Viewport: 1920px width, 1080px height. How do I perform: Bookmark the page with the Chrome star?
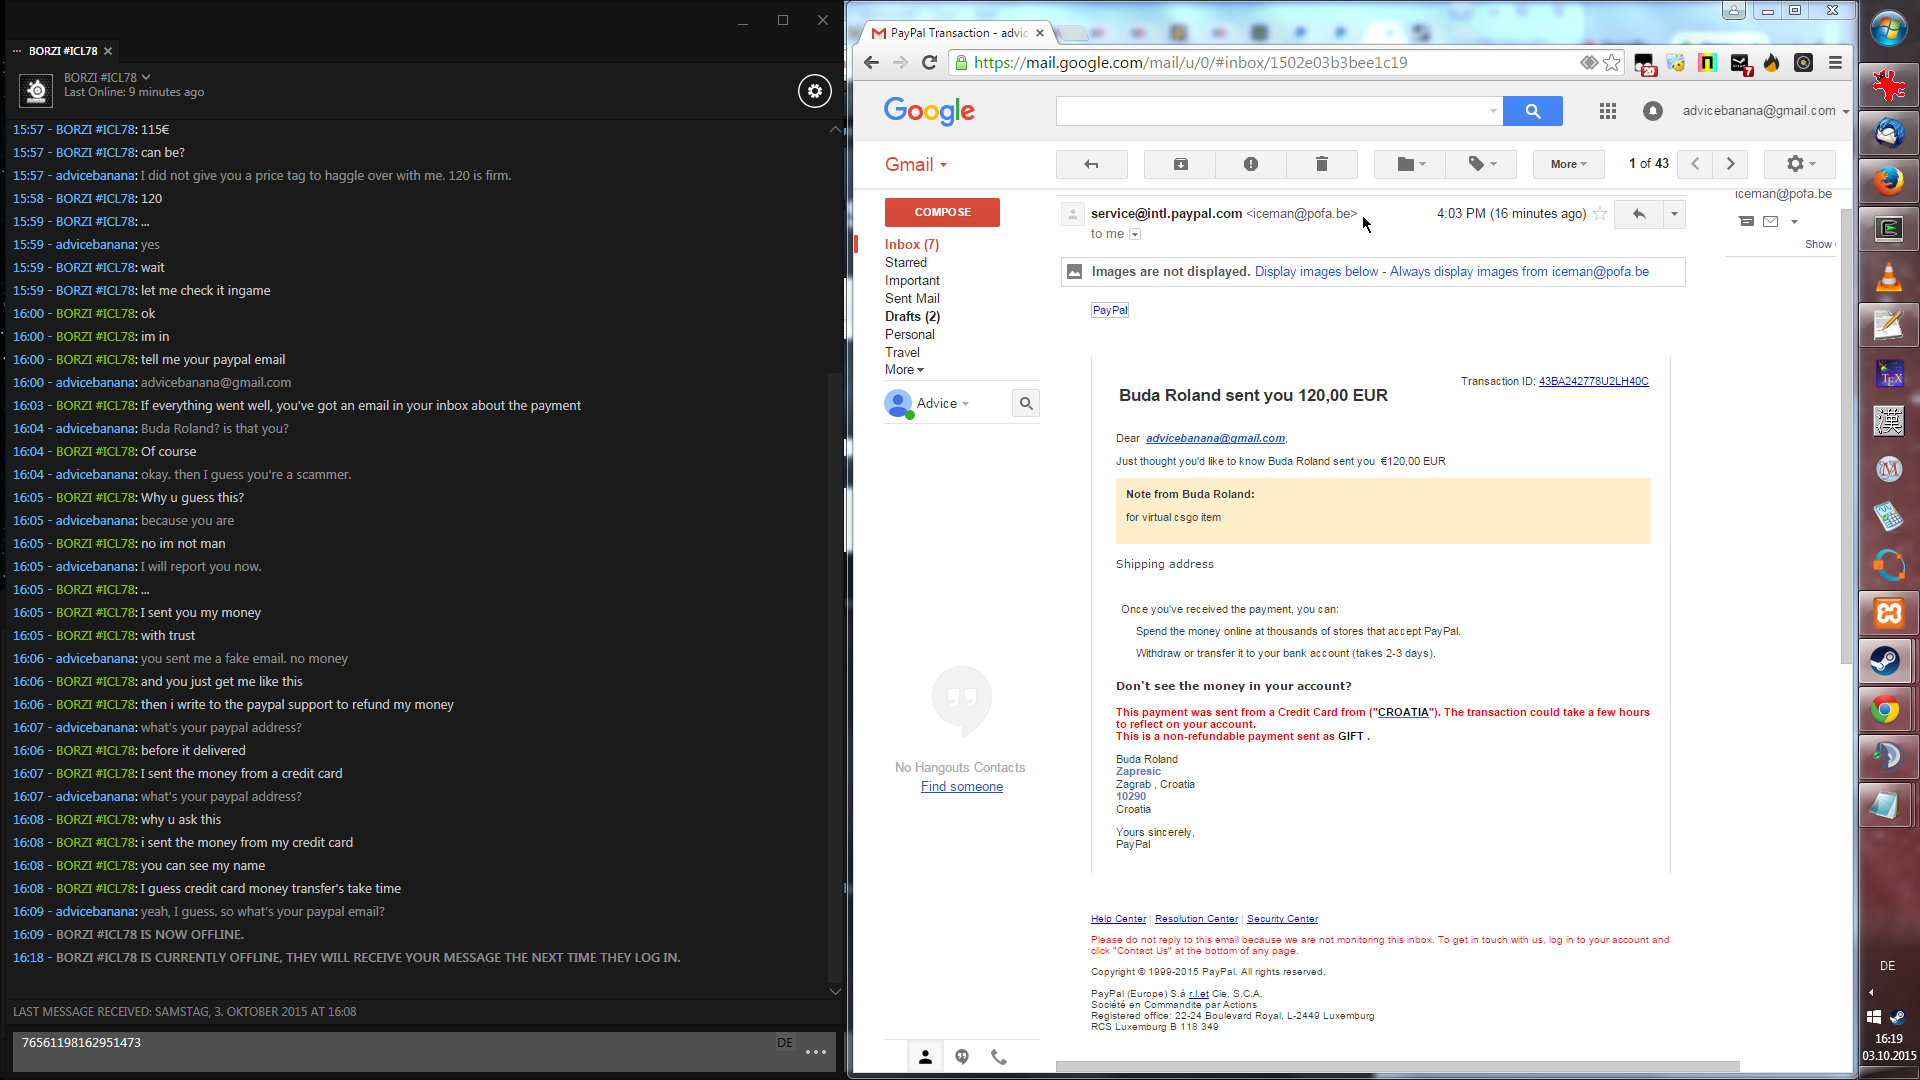coord(1611,63)
